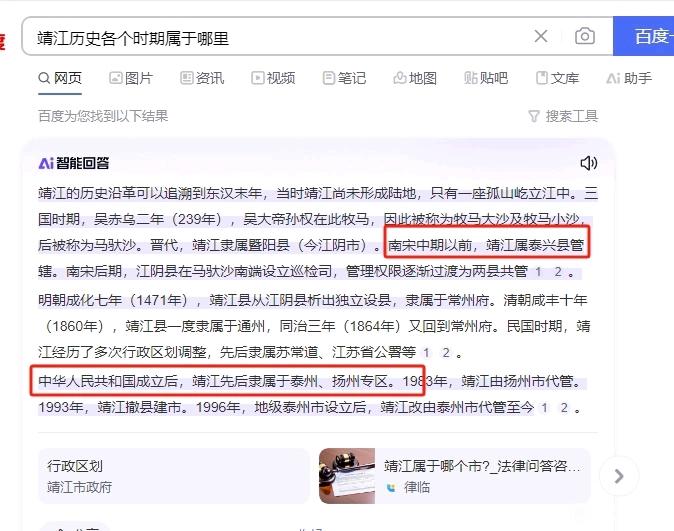
Task: Play AI answer audio speaker icon
Action: [589, 163]
